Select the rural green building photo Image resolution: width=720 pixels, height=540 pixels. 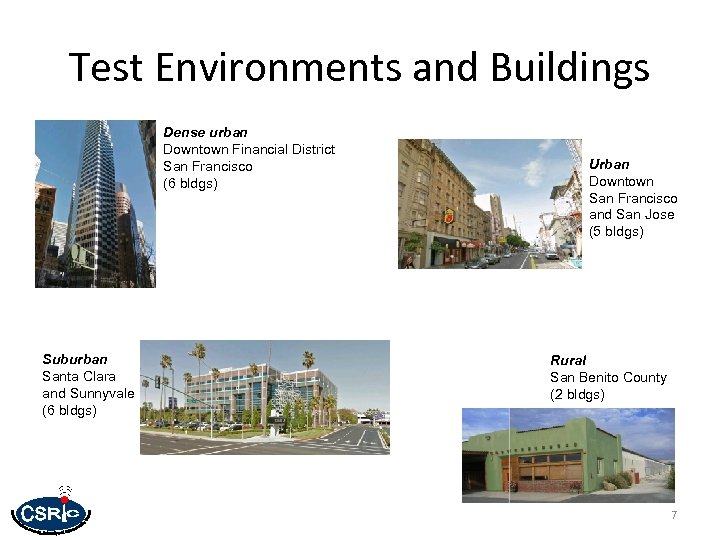568,455
